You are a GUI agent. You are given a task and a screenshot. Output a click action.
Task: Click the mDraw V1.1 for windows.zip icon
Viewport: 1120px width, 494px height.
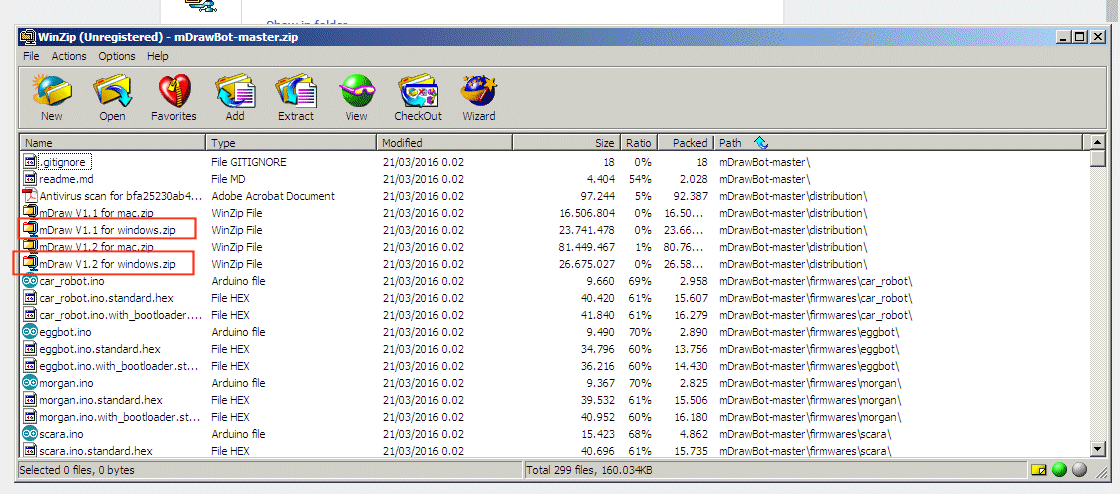[x=30, y=230]
